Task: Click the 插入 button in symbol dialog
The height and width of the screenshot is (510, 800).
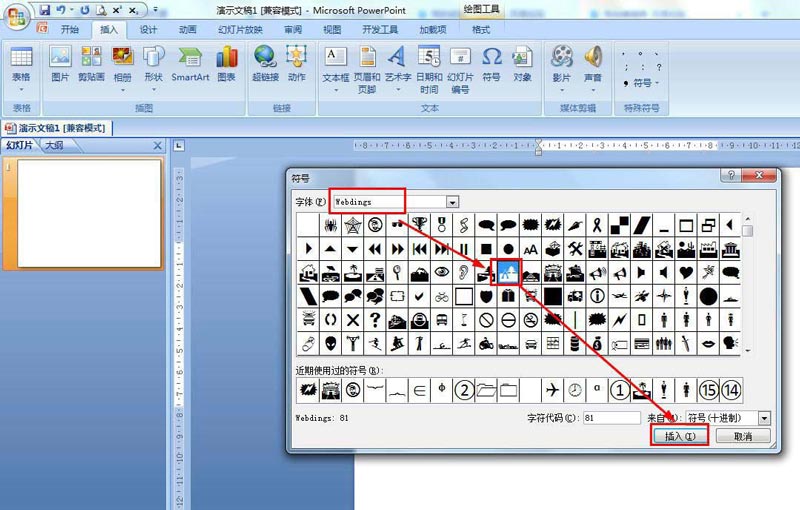Action: tap(680, 436)
